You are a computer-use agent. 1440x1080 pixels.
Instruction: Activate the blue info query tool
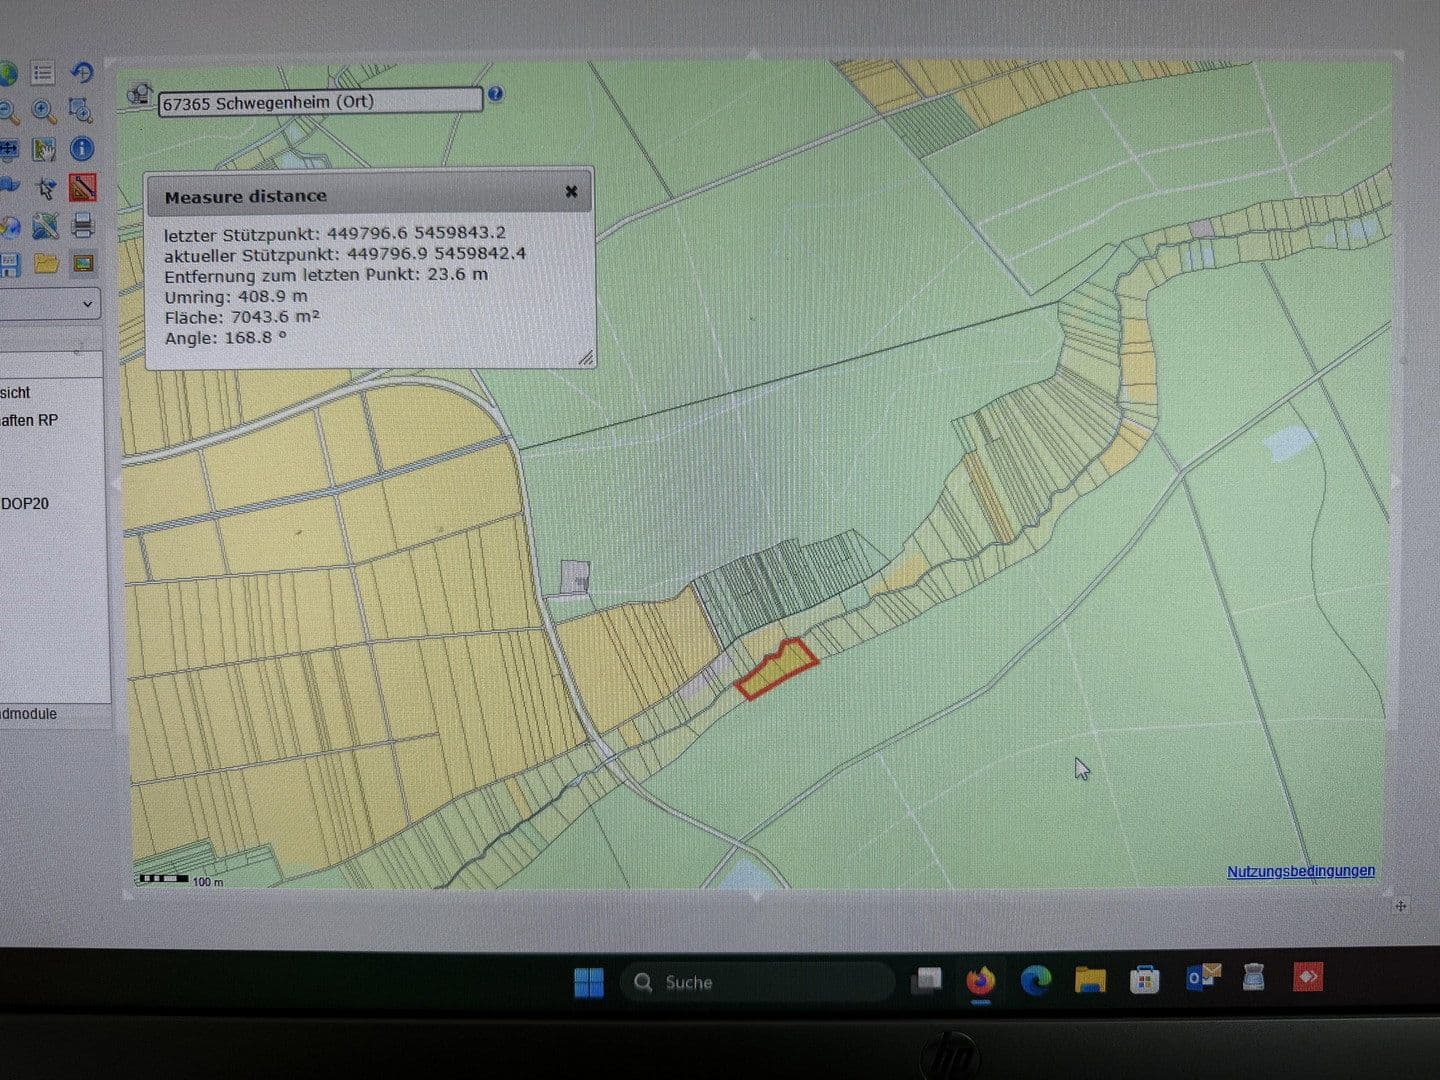pyautogui.click(x=82, y=149)
